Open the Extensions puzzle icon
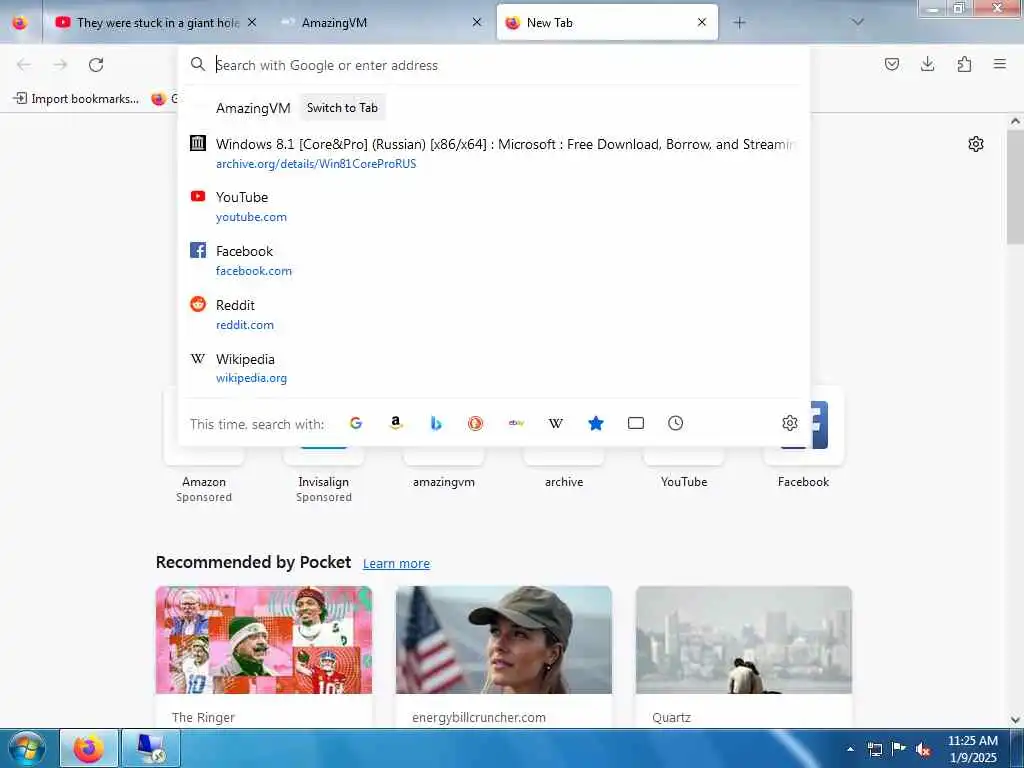The width and height of the screenshot is (1024, 768). [964, 64]
